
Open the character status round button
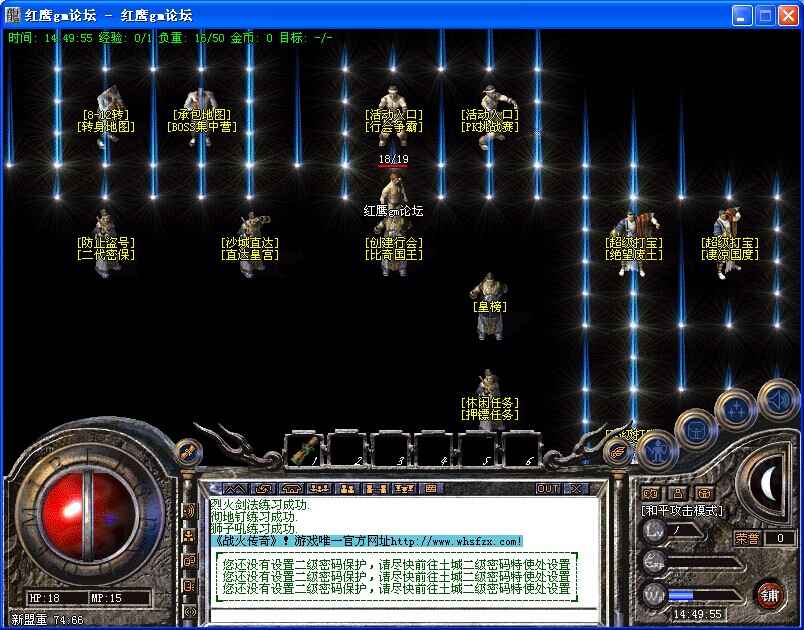point(657,450)
